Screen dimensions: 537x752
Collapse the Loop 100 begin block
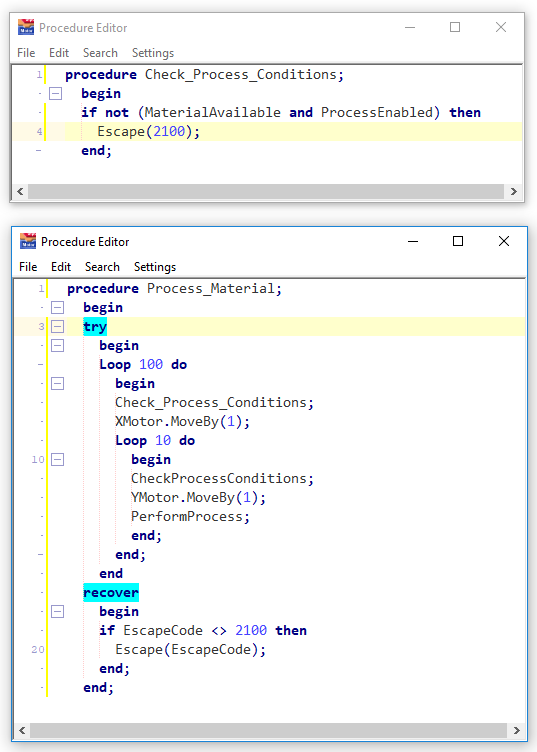pyautogui.click(x=58, y=384)
